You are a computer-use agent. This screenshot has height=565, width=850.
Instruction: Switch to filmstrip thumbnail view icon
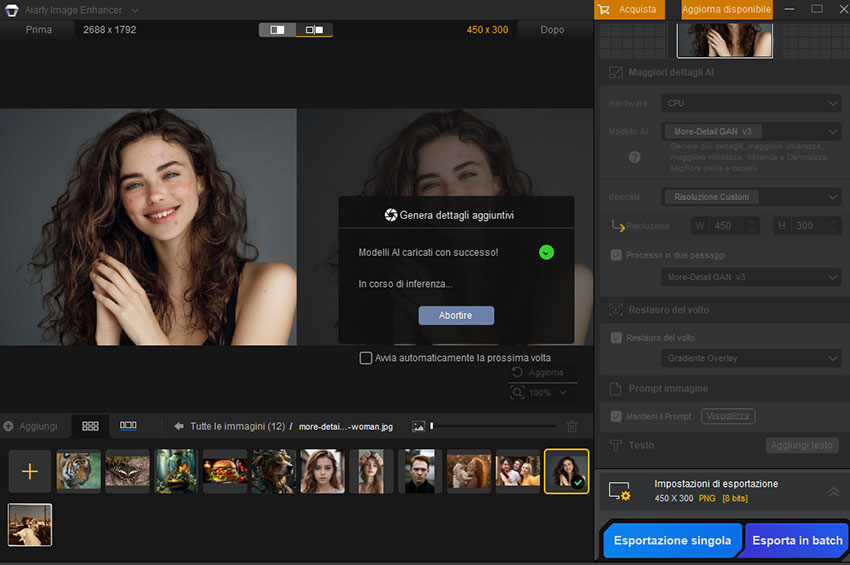pyautogui.click(x=128, y=426)
